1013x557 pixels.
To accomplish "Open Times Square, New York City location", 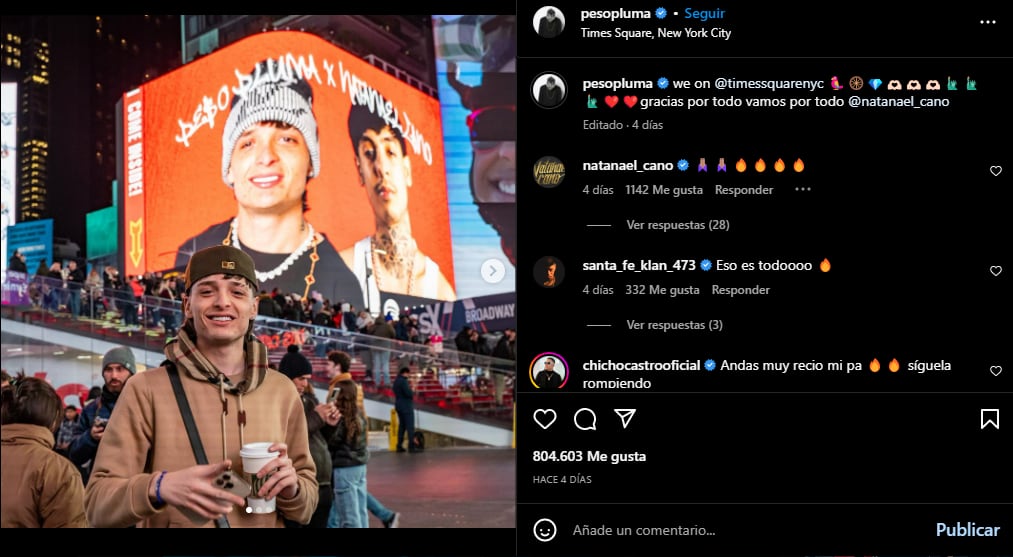I will [x=656, y=32].
